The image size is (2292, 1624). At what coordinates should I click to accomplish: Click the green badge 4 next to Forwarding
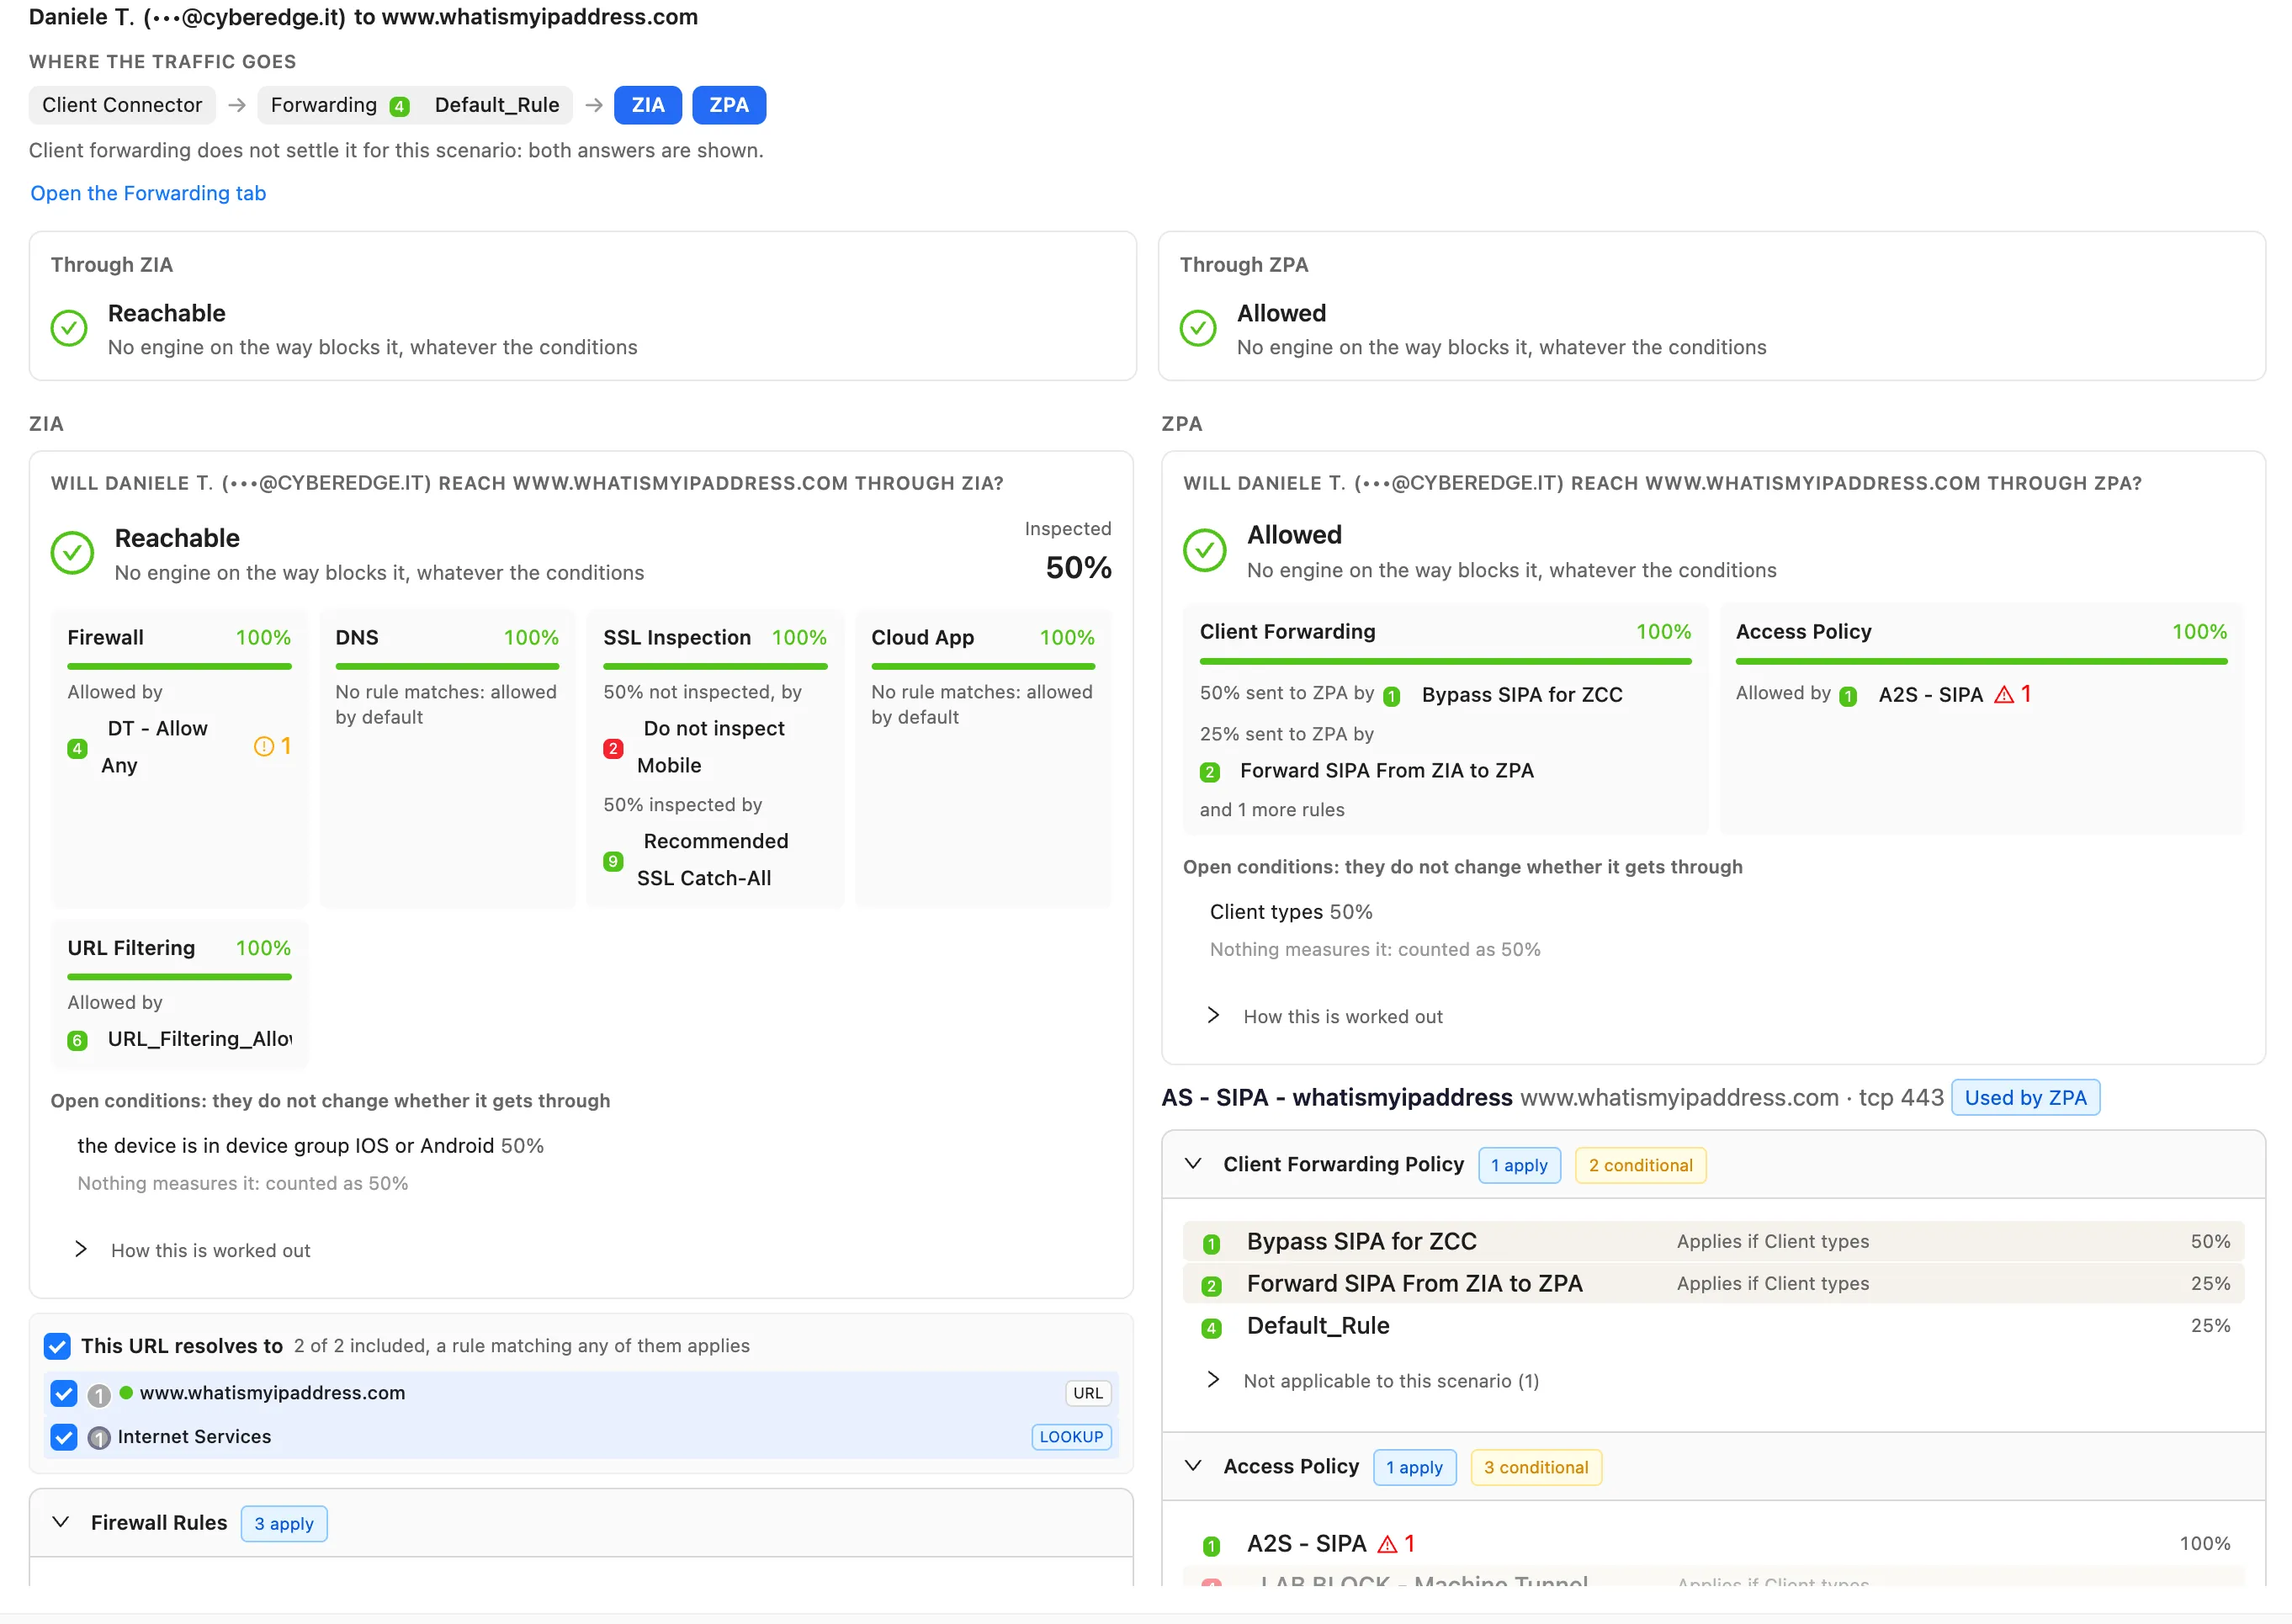(x=399, y=106)
